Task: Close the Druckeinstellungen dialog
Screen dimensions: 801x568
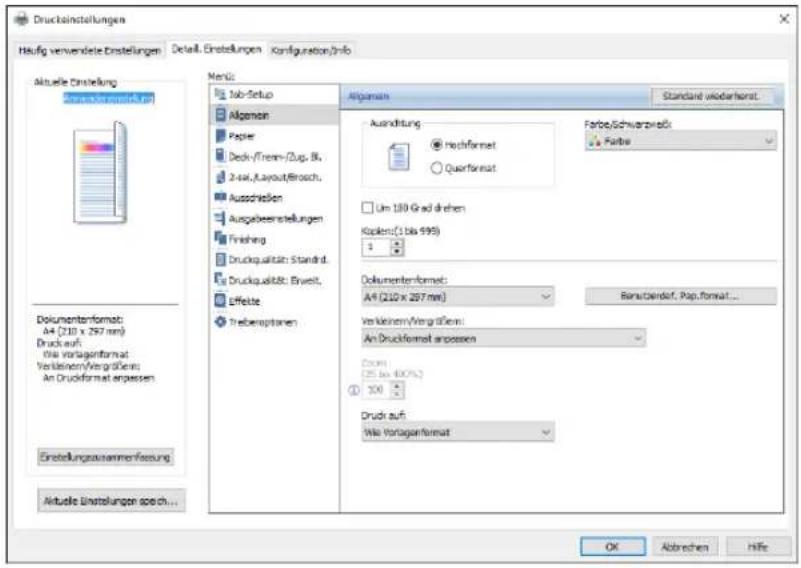Action: tap(784, 19)
